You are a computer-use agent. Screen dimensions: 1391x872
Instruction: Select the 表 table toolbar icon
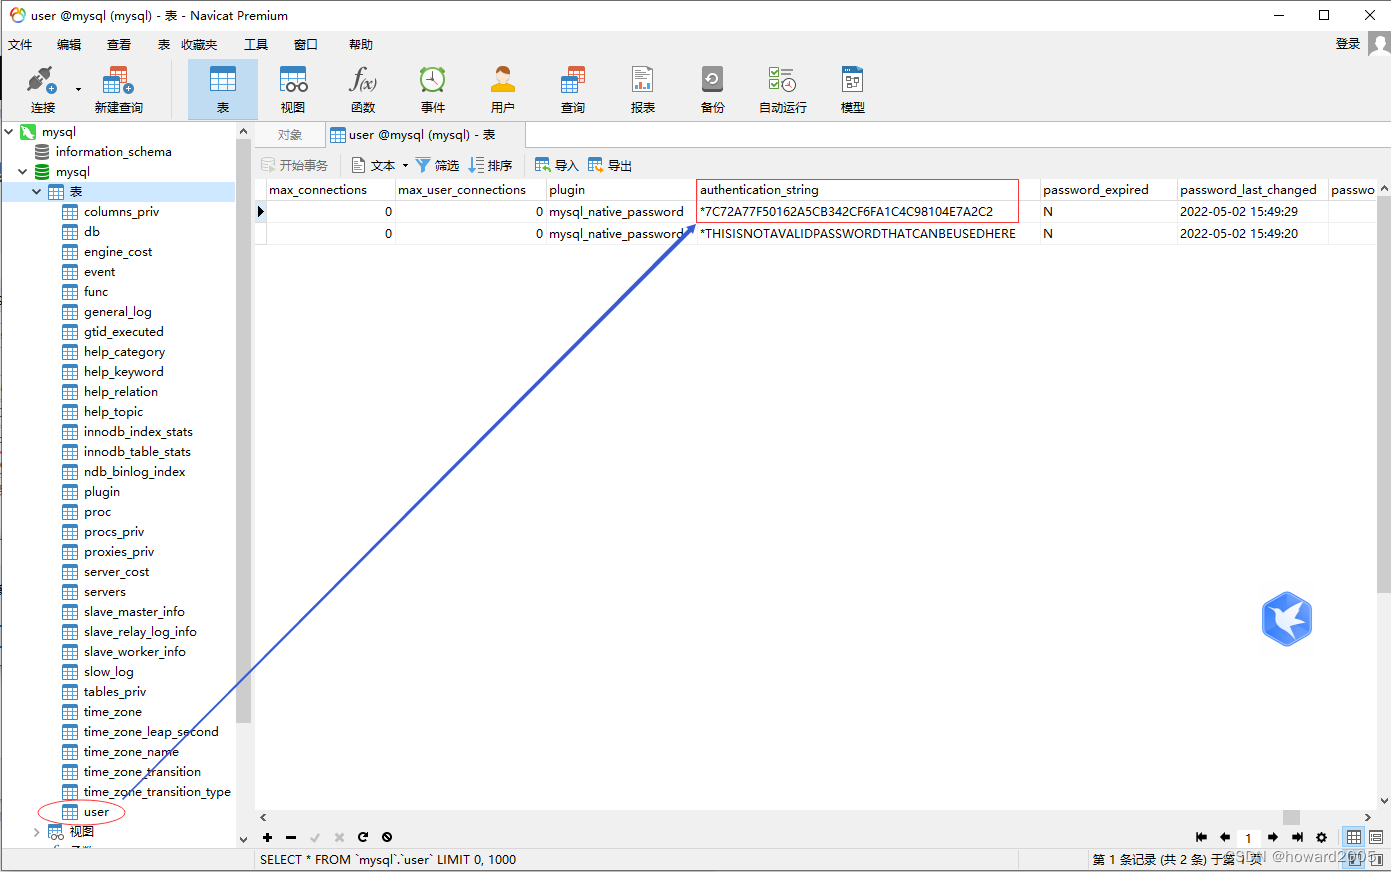coord(223,90)
